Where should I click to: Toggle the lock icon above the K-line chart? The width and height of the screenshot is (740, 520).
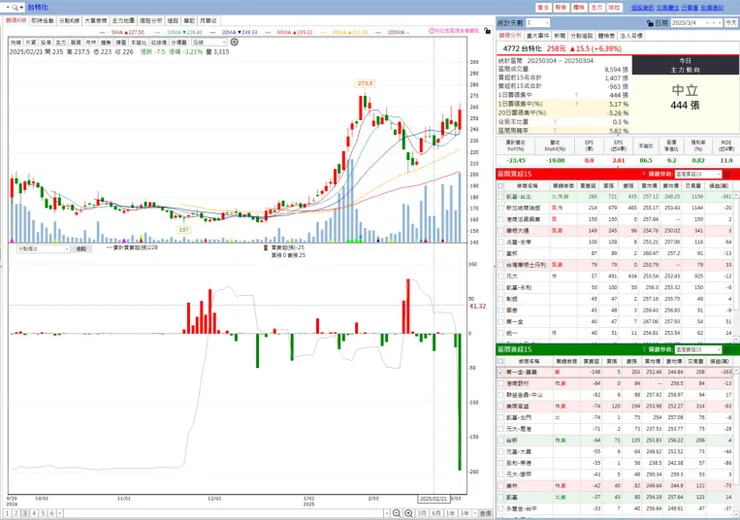point(487,31)
